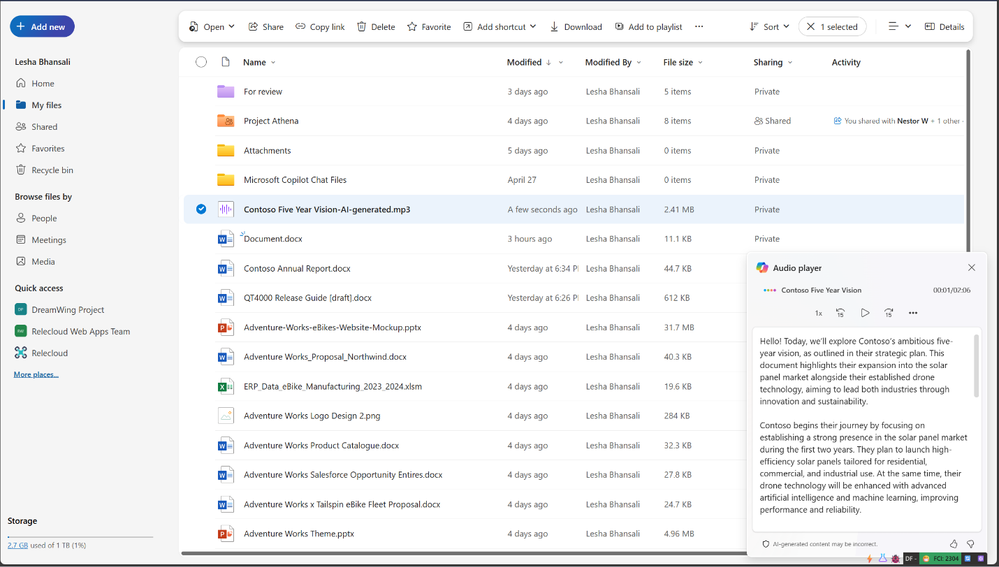Open the Sort dropdown
The height and width of the screenshot is (567, 999).
(770, 27)
